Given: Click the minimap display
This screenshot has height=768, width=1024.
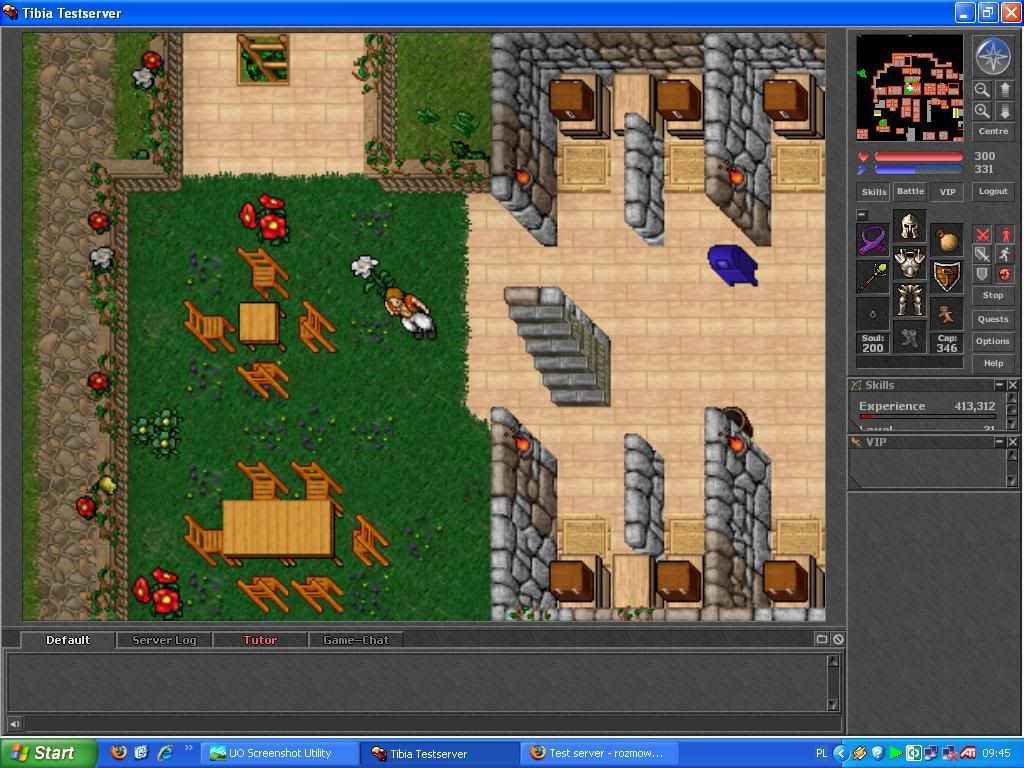Looking at the screenshot, I should point(910,88).
